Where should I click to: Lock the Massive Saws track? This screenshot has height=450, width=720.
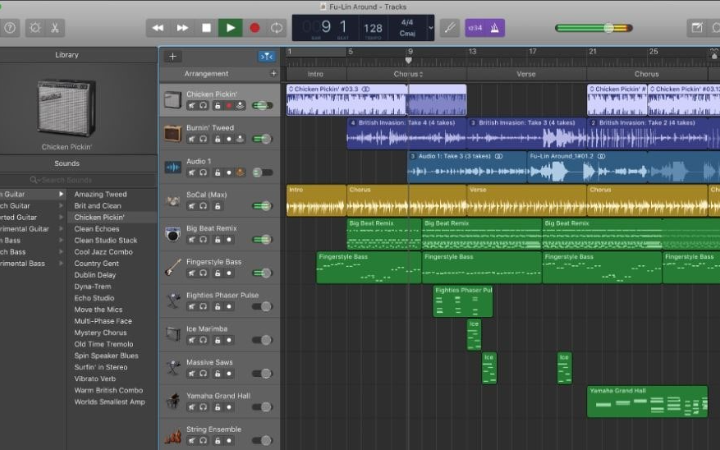click(x=218, y=374)
